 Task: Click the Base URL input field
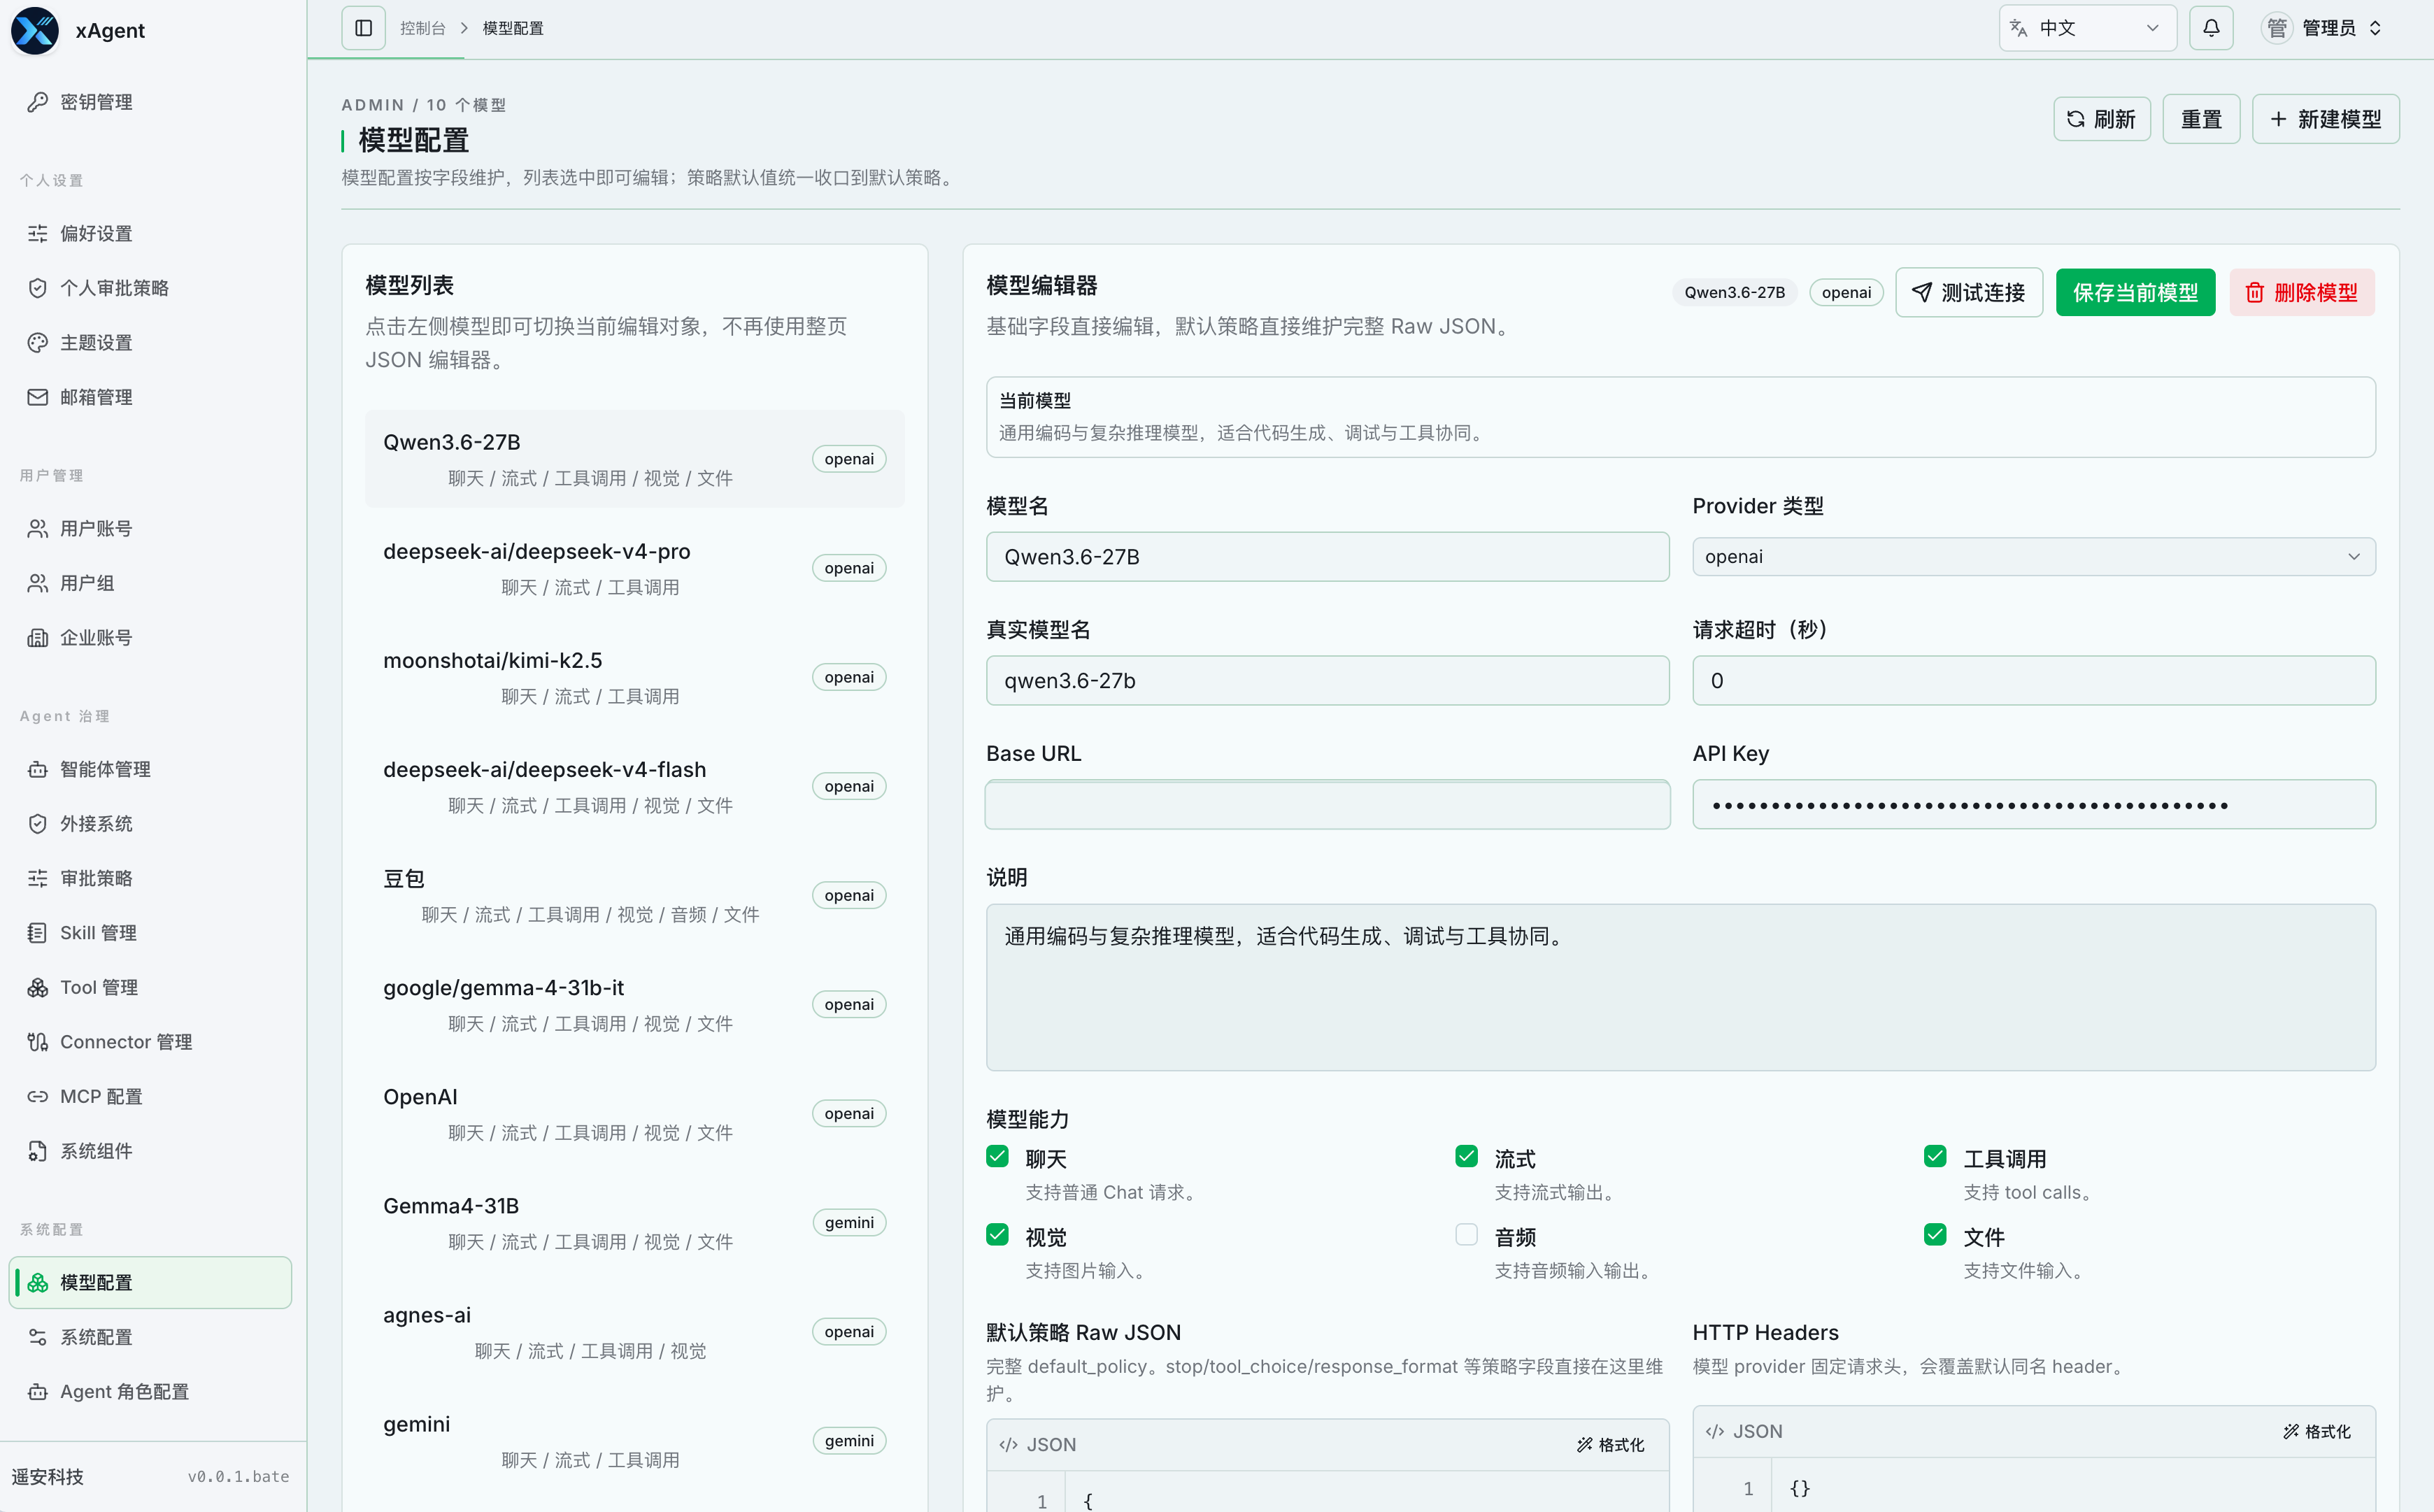[1327, 804]
